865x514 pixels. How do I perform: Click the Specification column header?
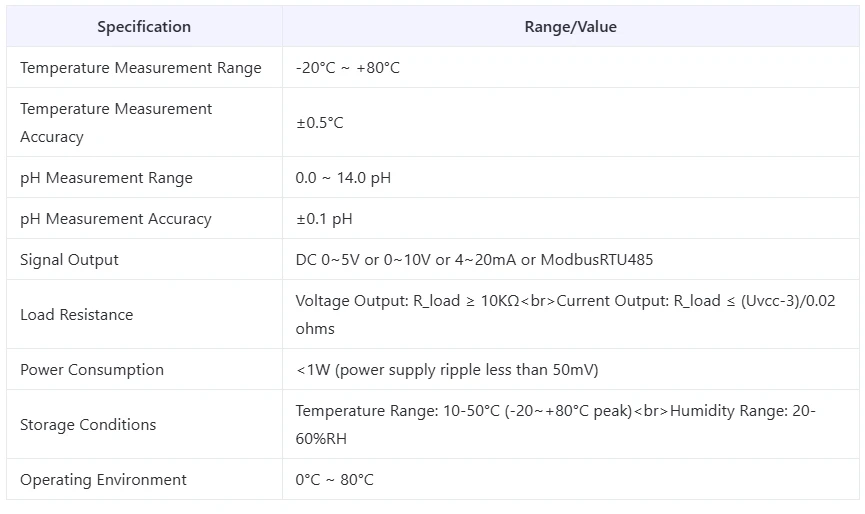(x=144, y=27)
